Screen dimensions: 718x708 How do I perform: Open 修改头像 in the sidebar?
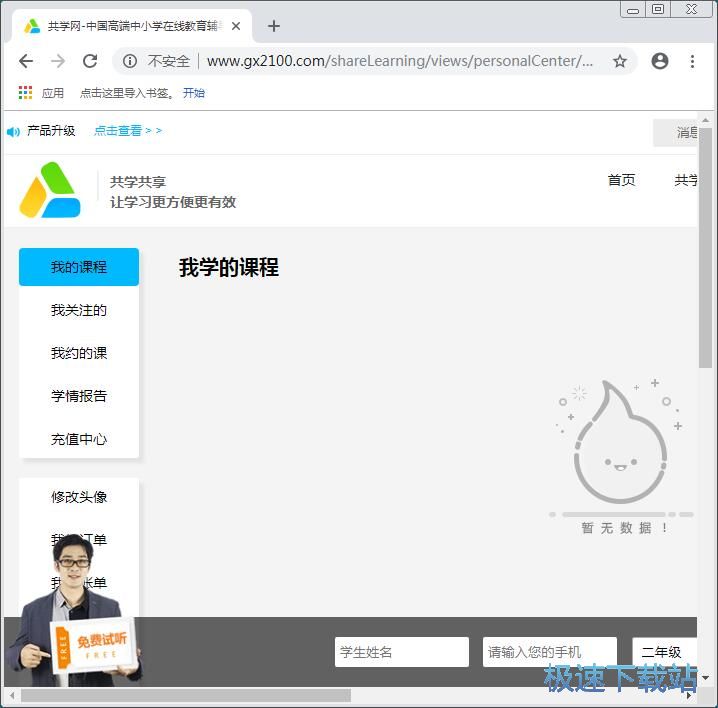[x=79, y=497]
